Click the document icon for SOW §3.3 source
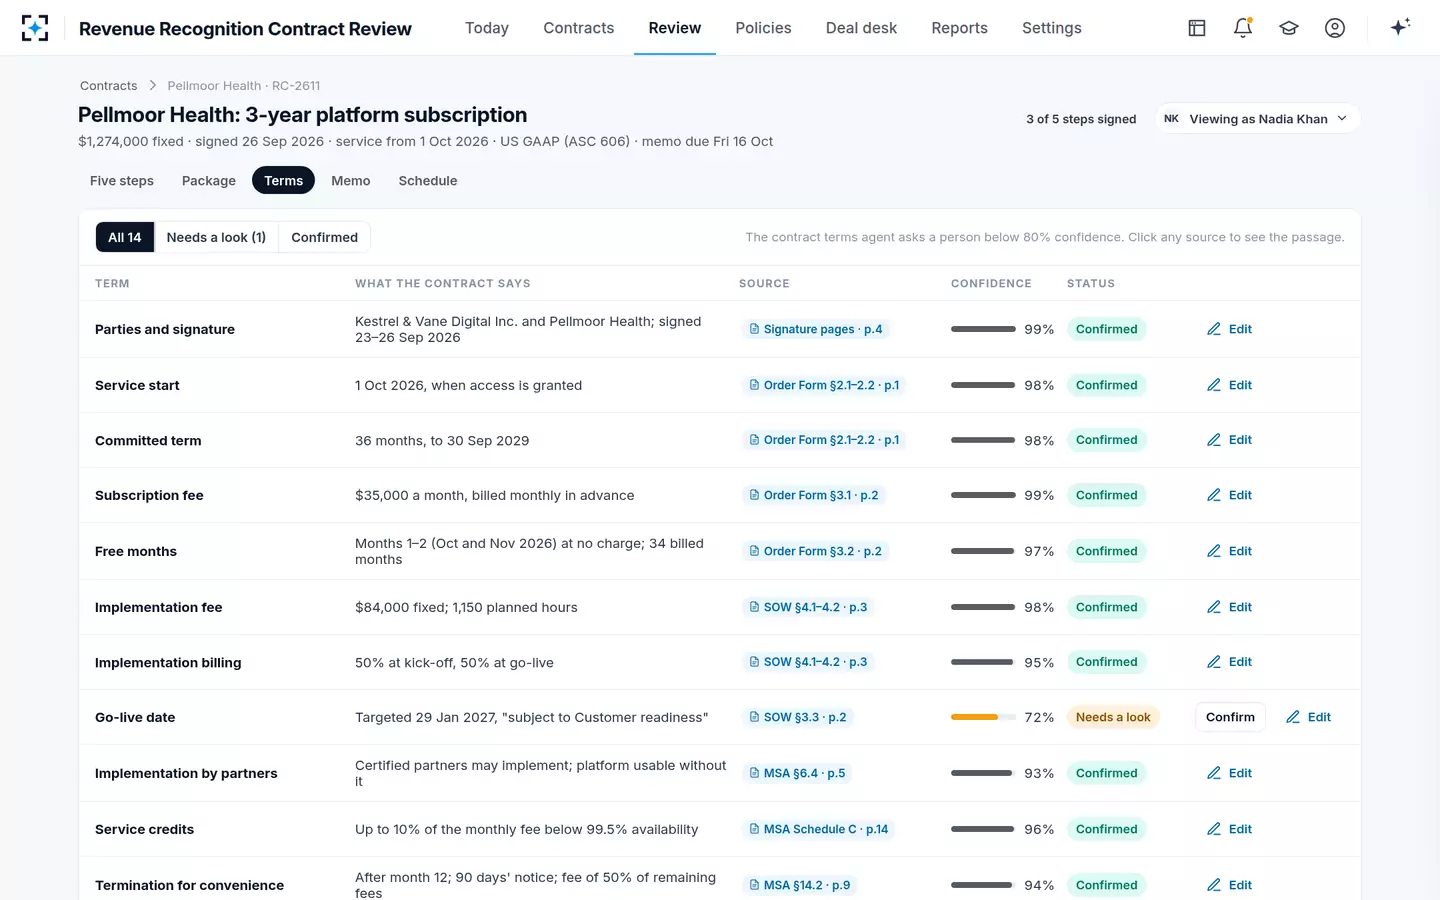 click(x=754, y=717)
